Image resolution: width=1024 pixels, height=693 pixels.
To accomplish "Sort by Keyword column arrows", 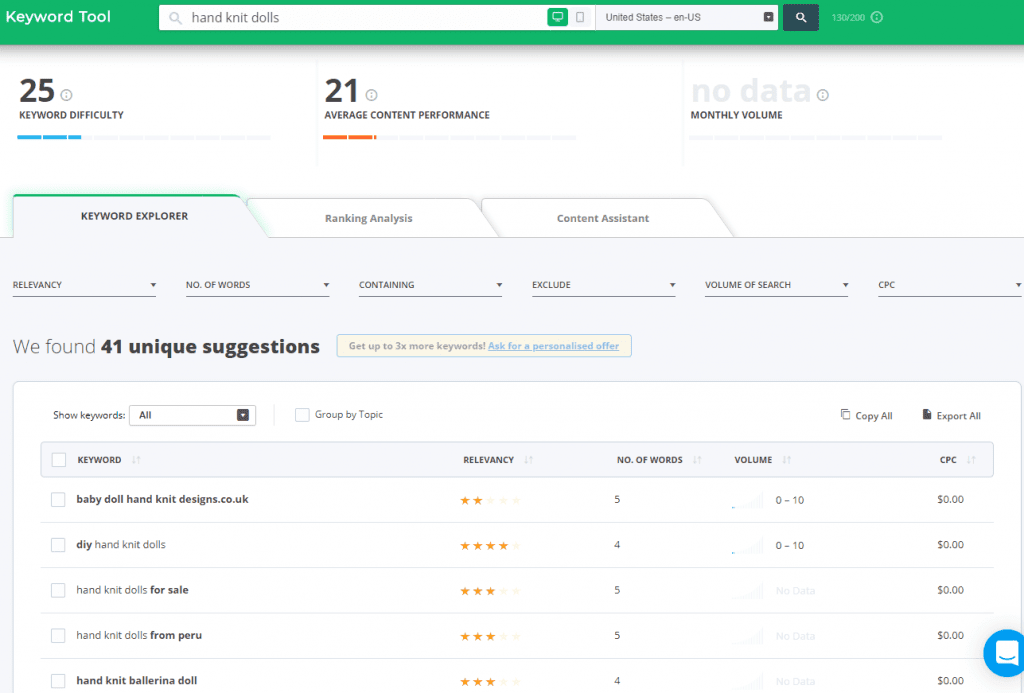I will coord(136,460).
